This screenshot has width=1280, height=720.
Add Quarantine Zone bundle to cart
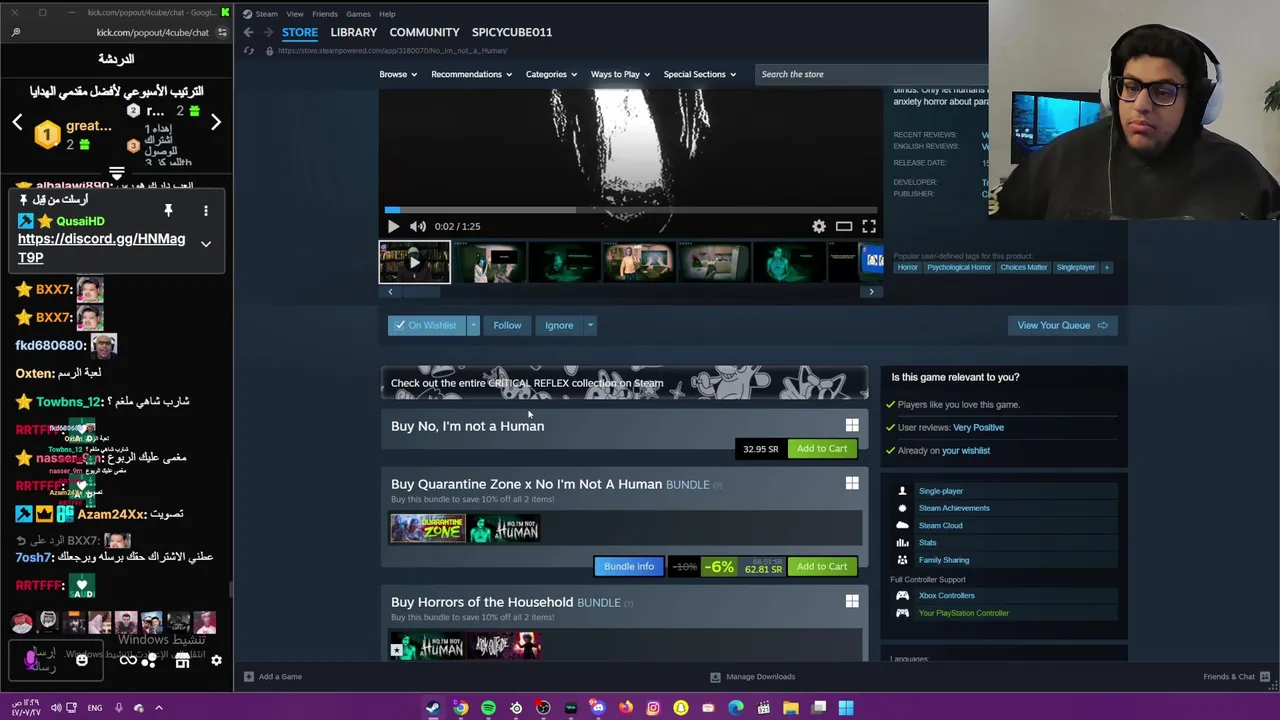(x=822, y=567)
